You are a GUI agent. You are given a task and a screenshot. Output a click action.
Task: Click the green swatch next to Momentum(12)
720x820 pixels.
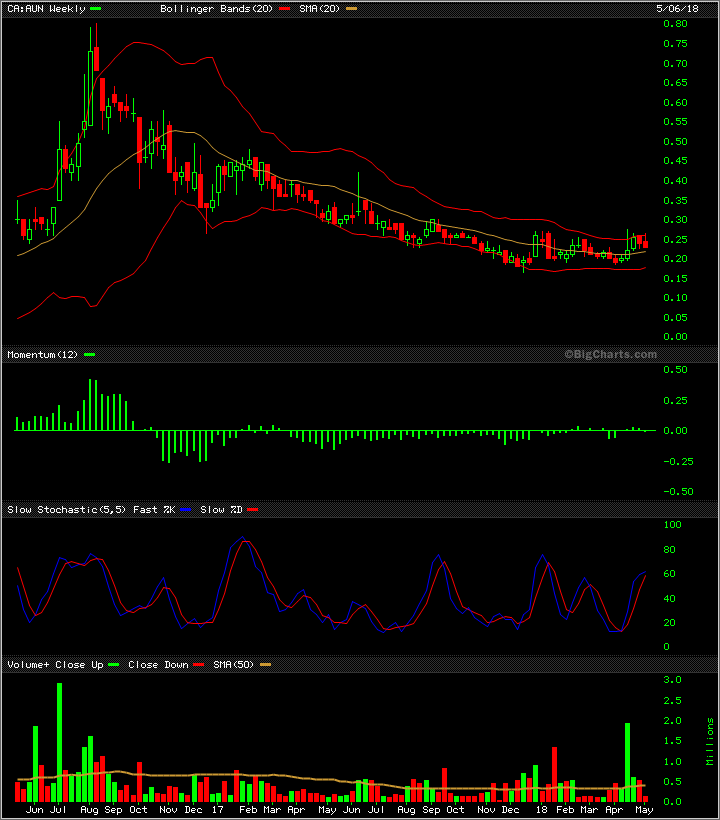[89, 355]
